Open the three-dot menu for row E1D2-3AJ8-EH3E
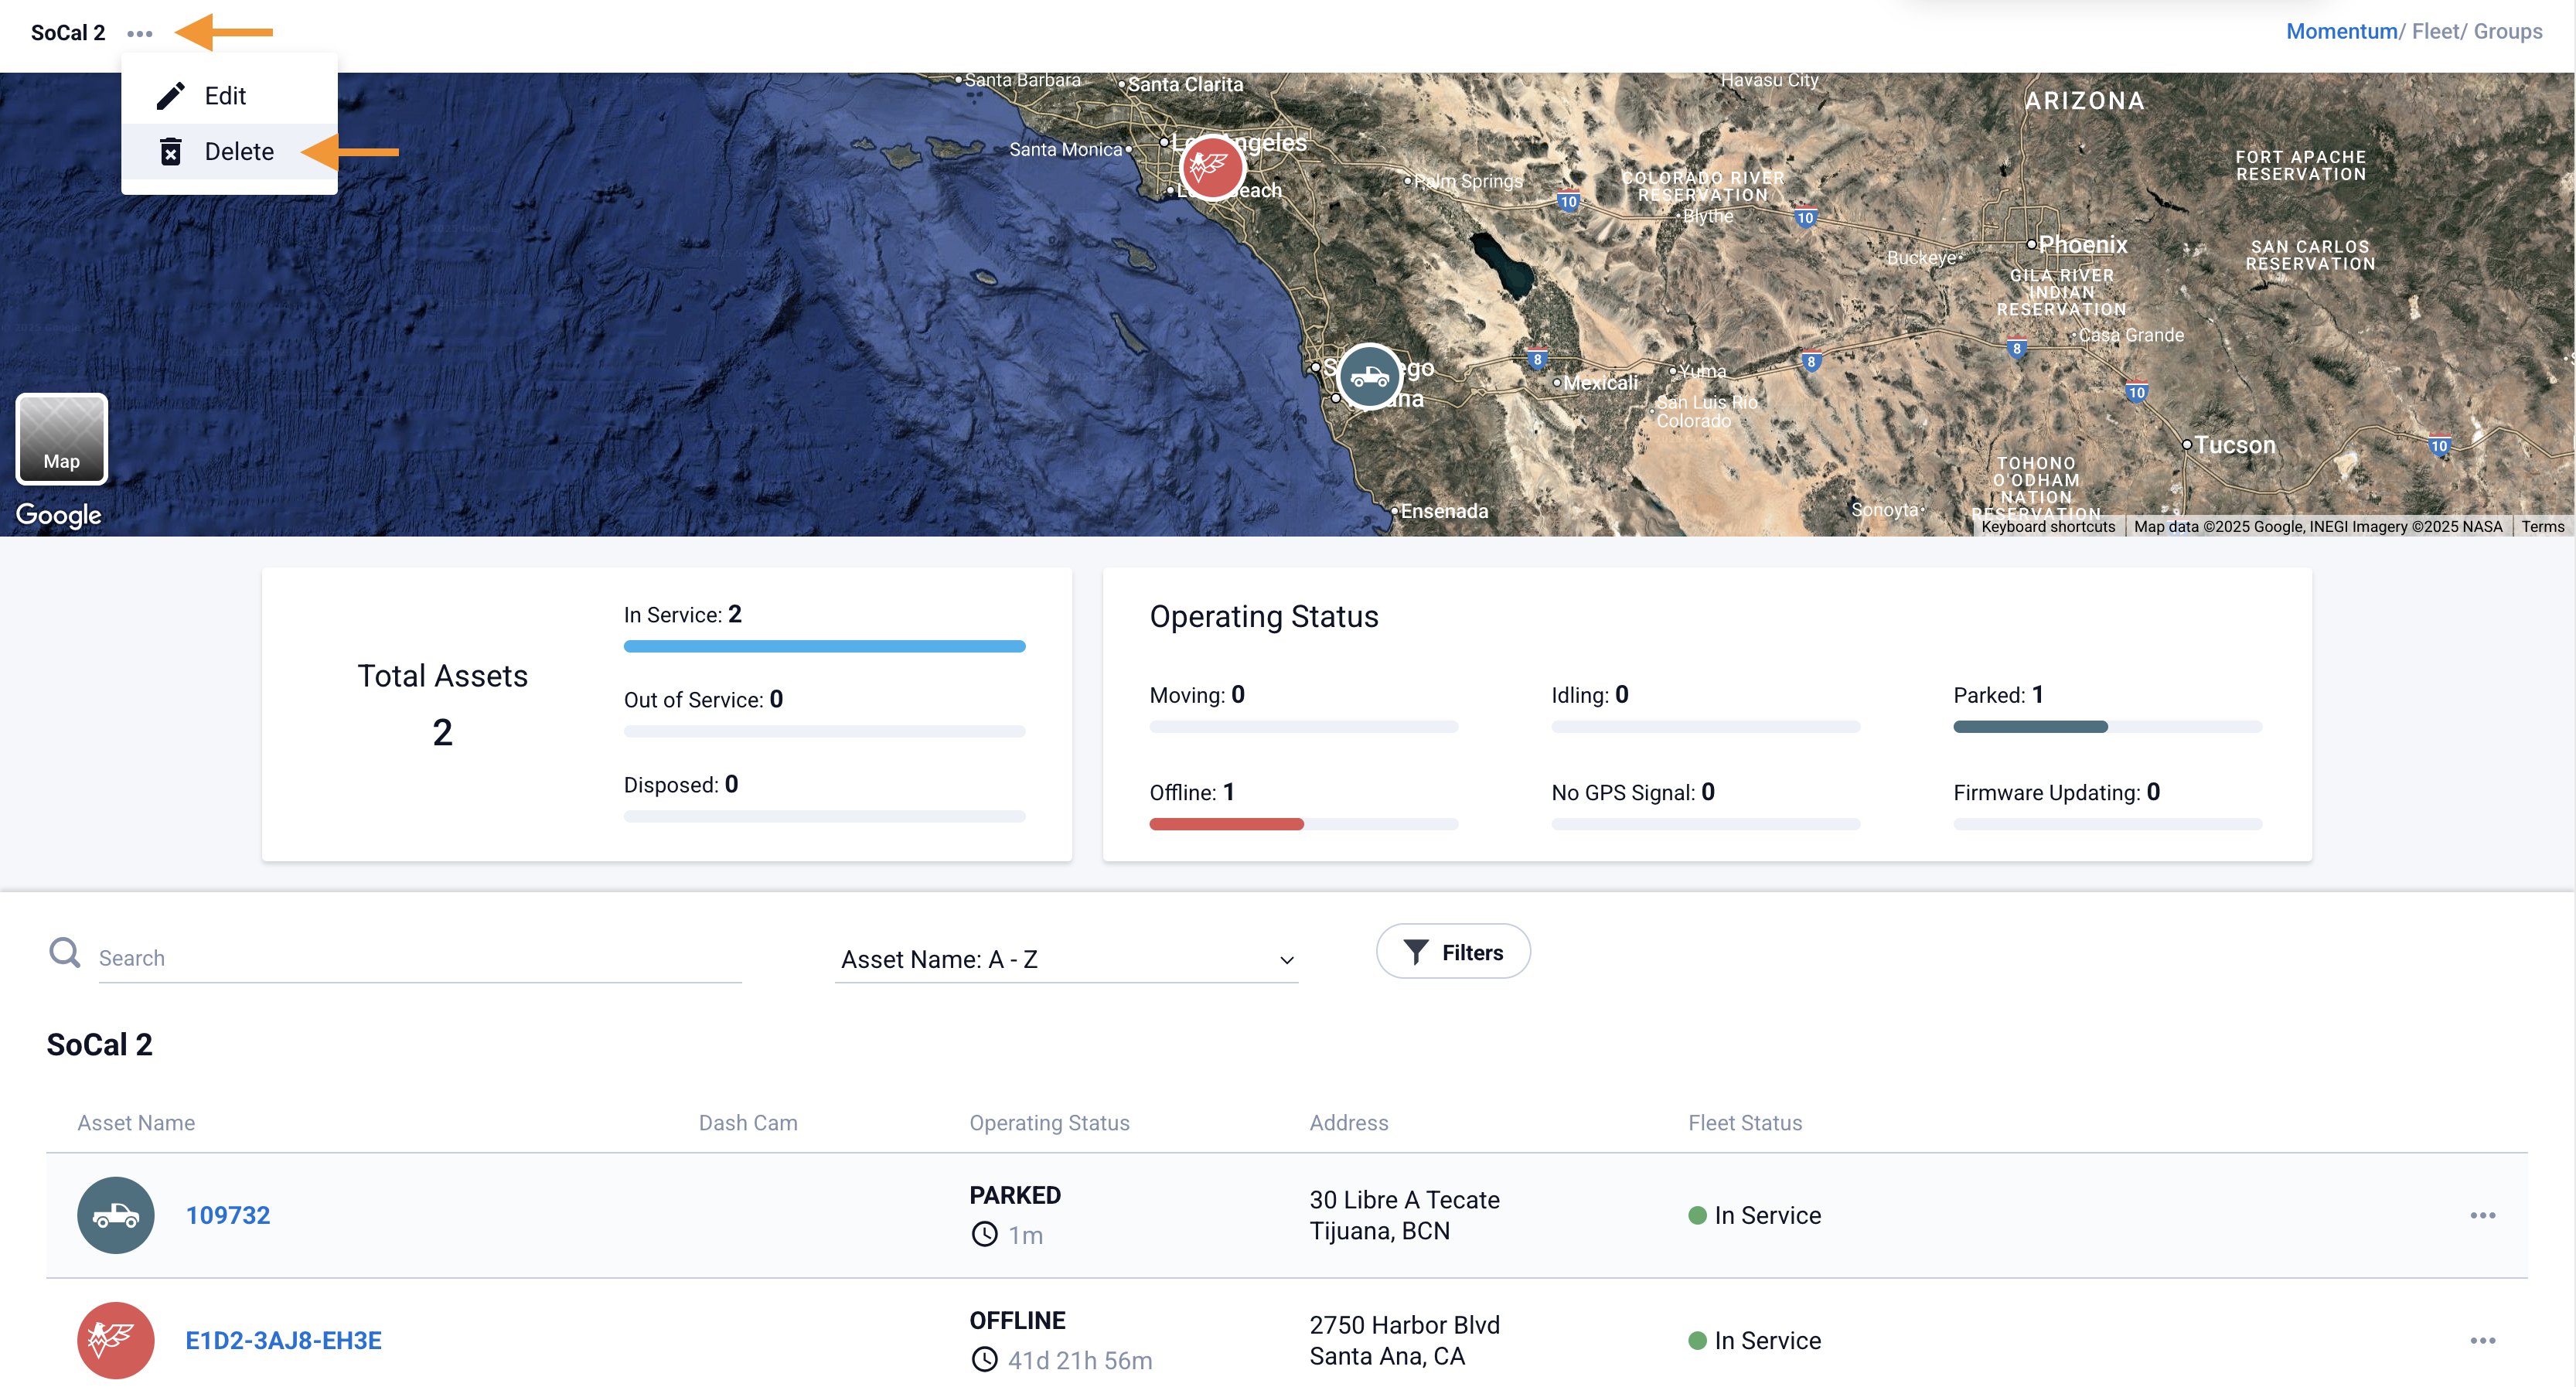 (2482, 1339)
